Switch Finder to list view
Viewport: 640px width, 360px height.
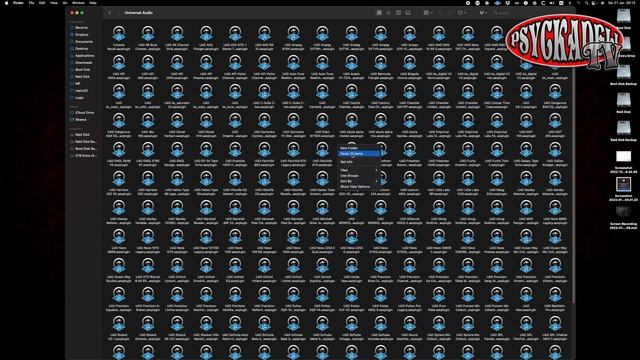pyautogui.click(x=389, y=13)
